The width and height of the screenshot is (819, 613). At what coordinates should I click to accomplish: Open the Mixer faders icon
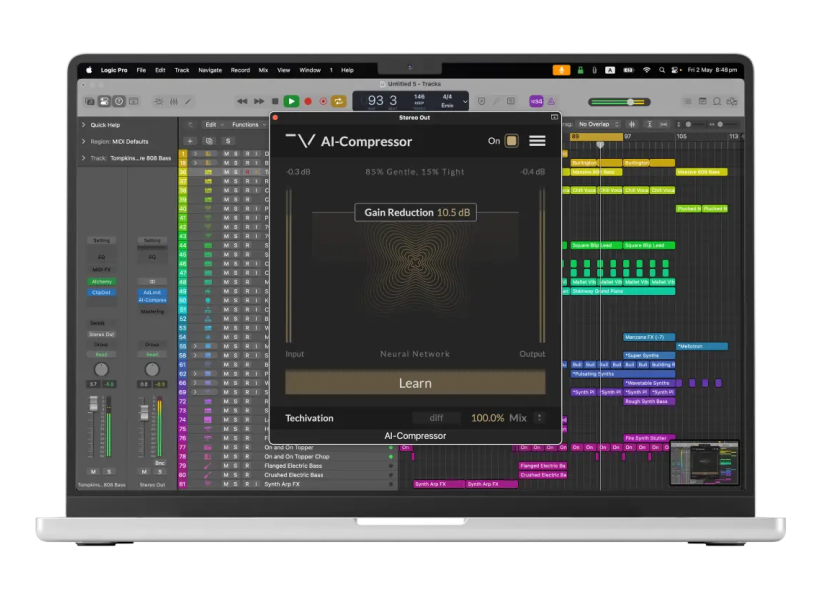pos(174,101)
